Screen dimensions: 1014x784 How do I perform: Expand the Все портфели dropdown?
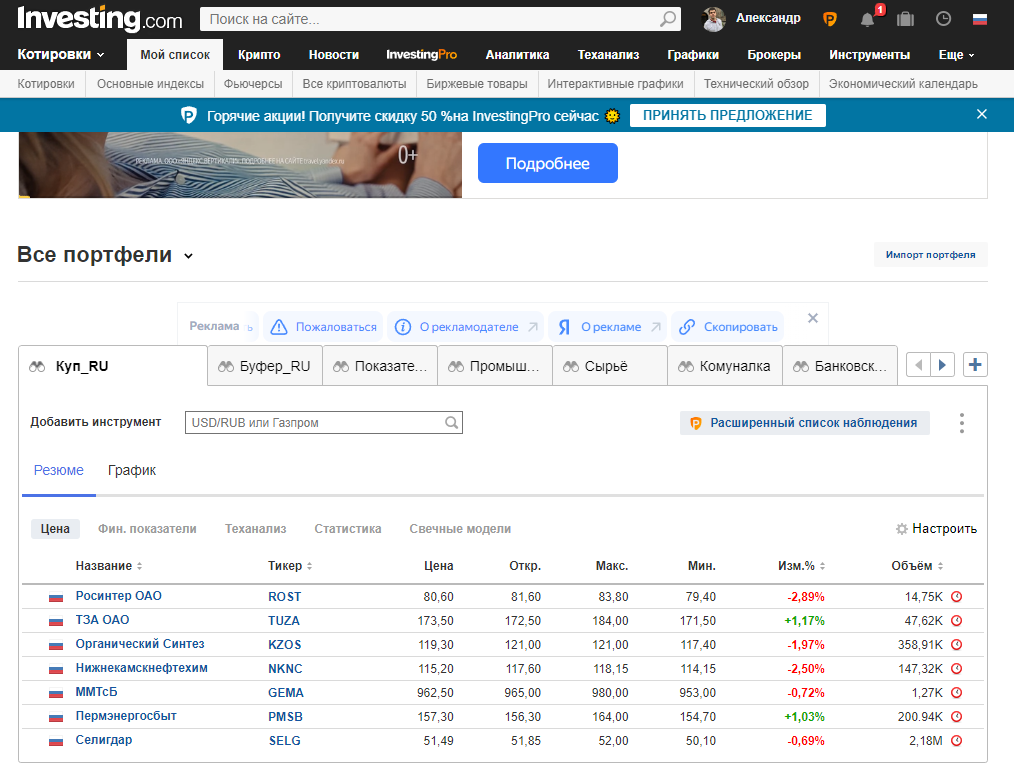coord(188,256)
